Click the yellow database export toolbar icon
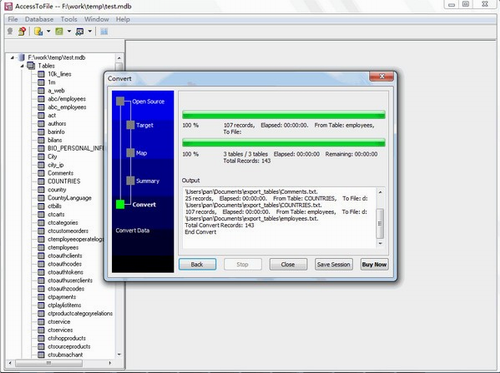Screen dimensions: 500x373 tap(38, 31)
